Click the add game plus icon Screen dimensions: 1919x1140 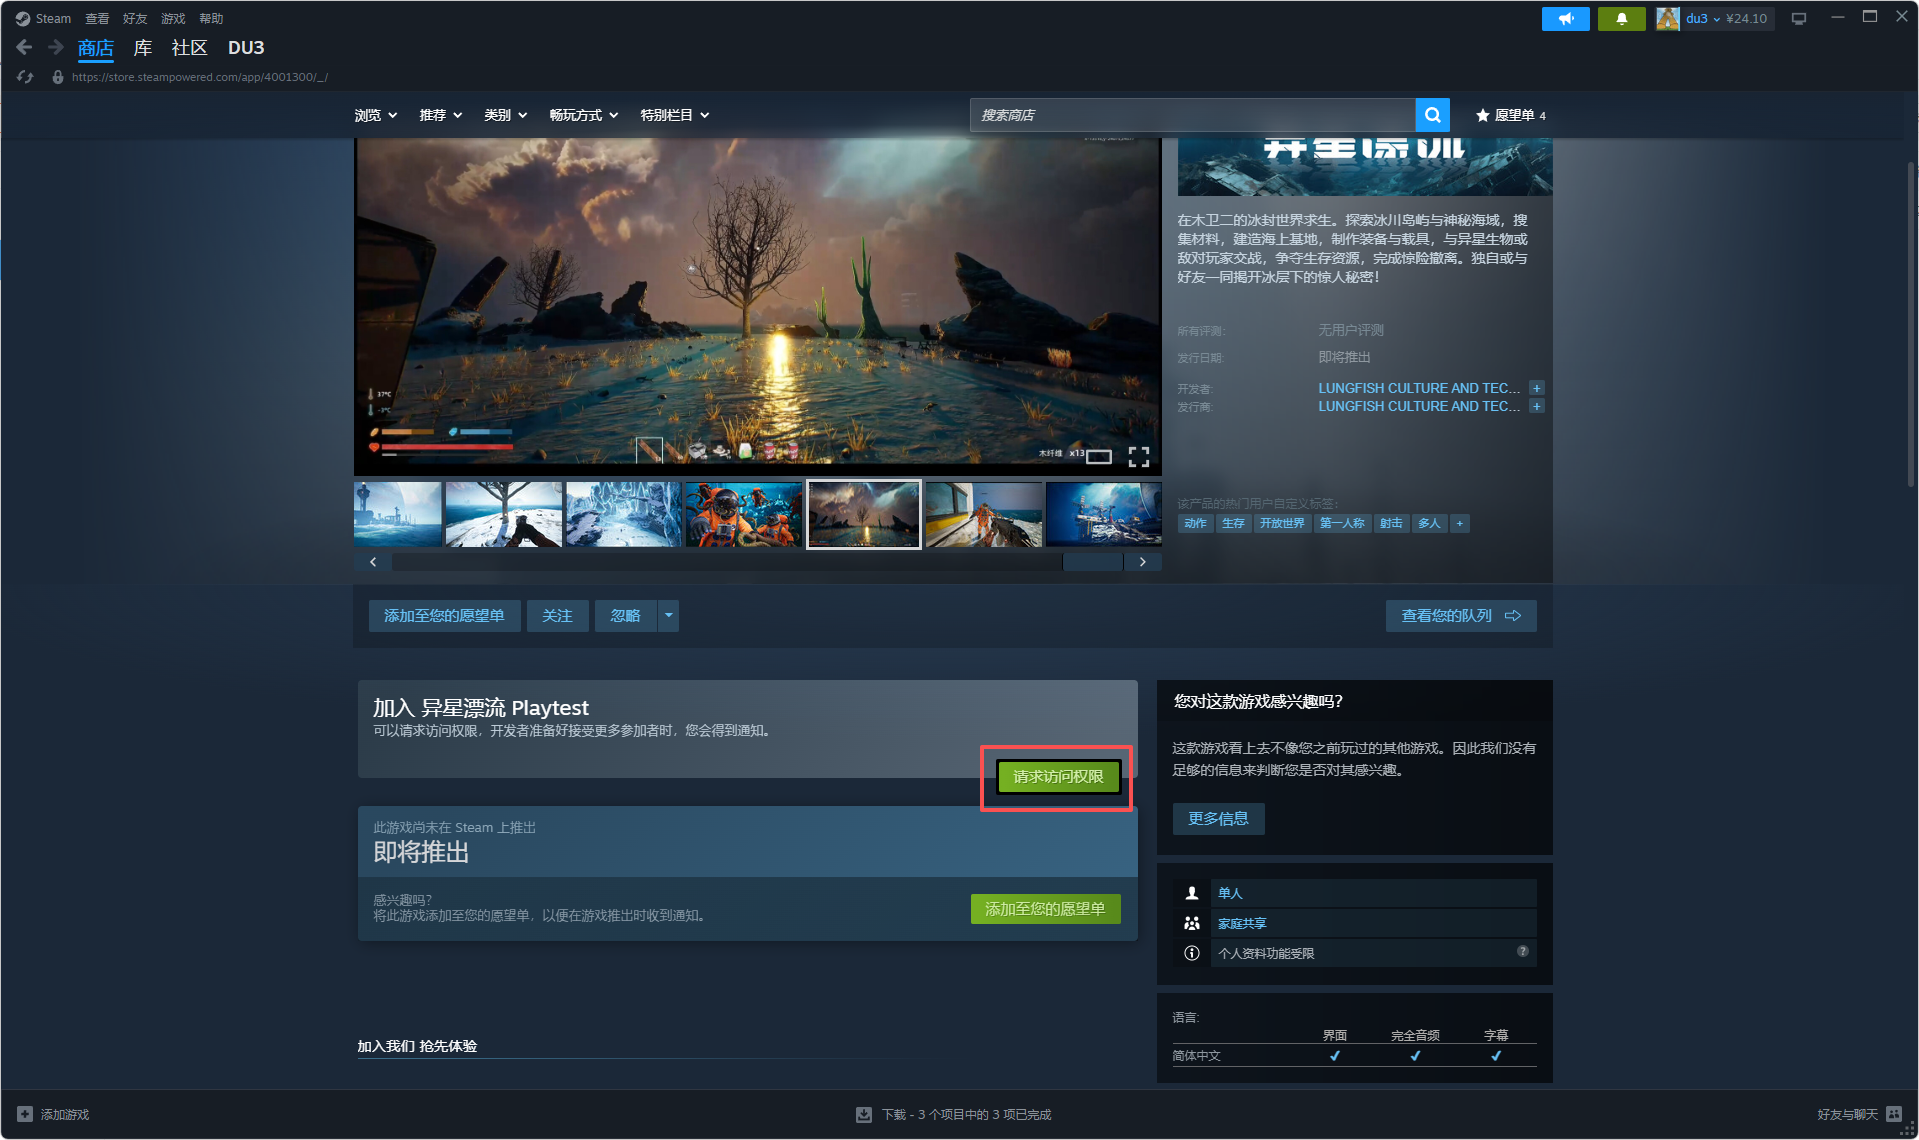point(25,1114)
